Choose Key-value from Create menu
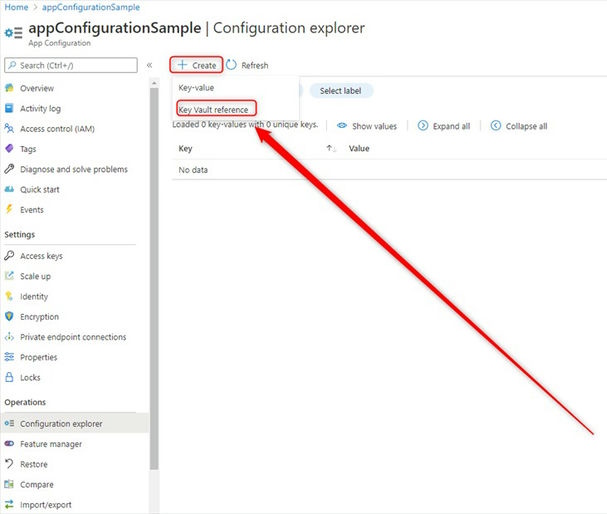Image resolution: width=607 pixels, height=514 pixels. 196,87
